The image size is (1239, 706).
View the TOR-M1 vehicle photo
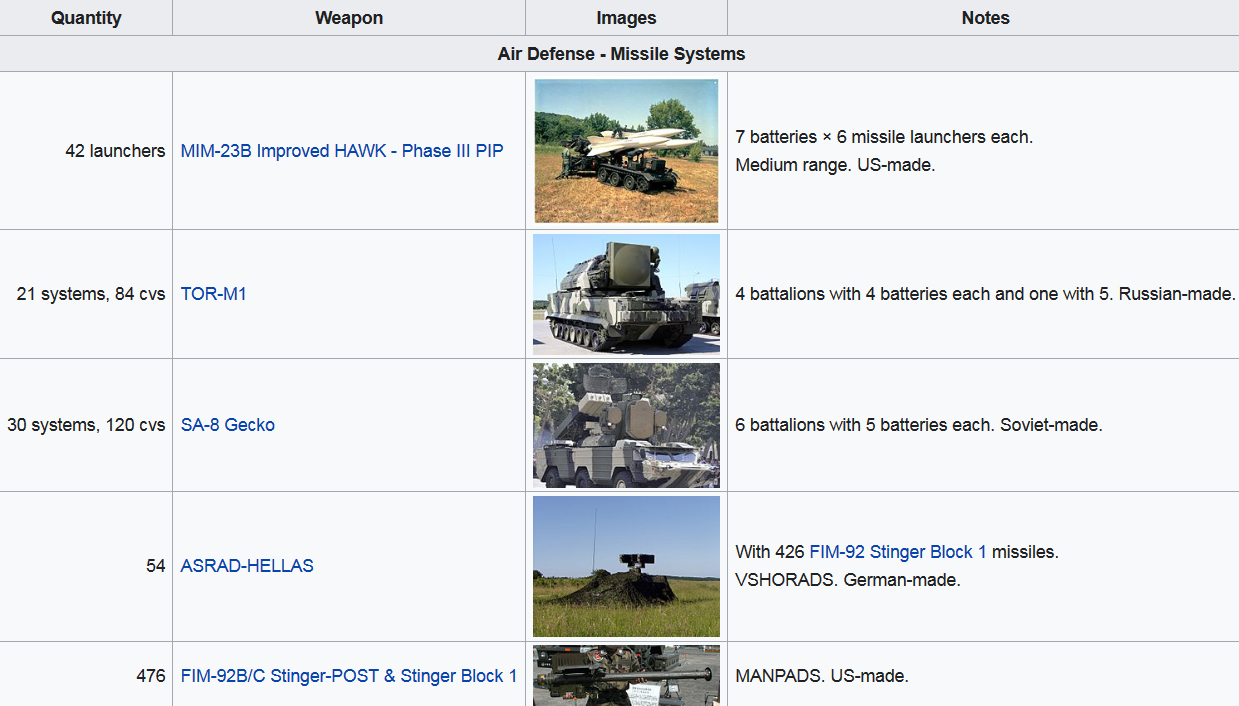point(626,294)
